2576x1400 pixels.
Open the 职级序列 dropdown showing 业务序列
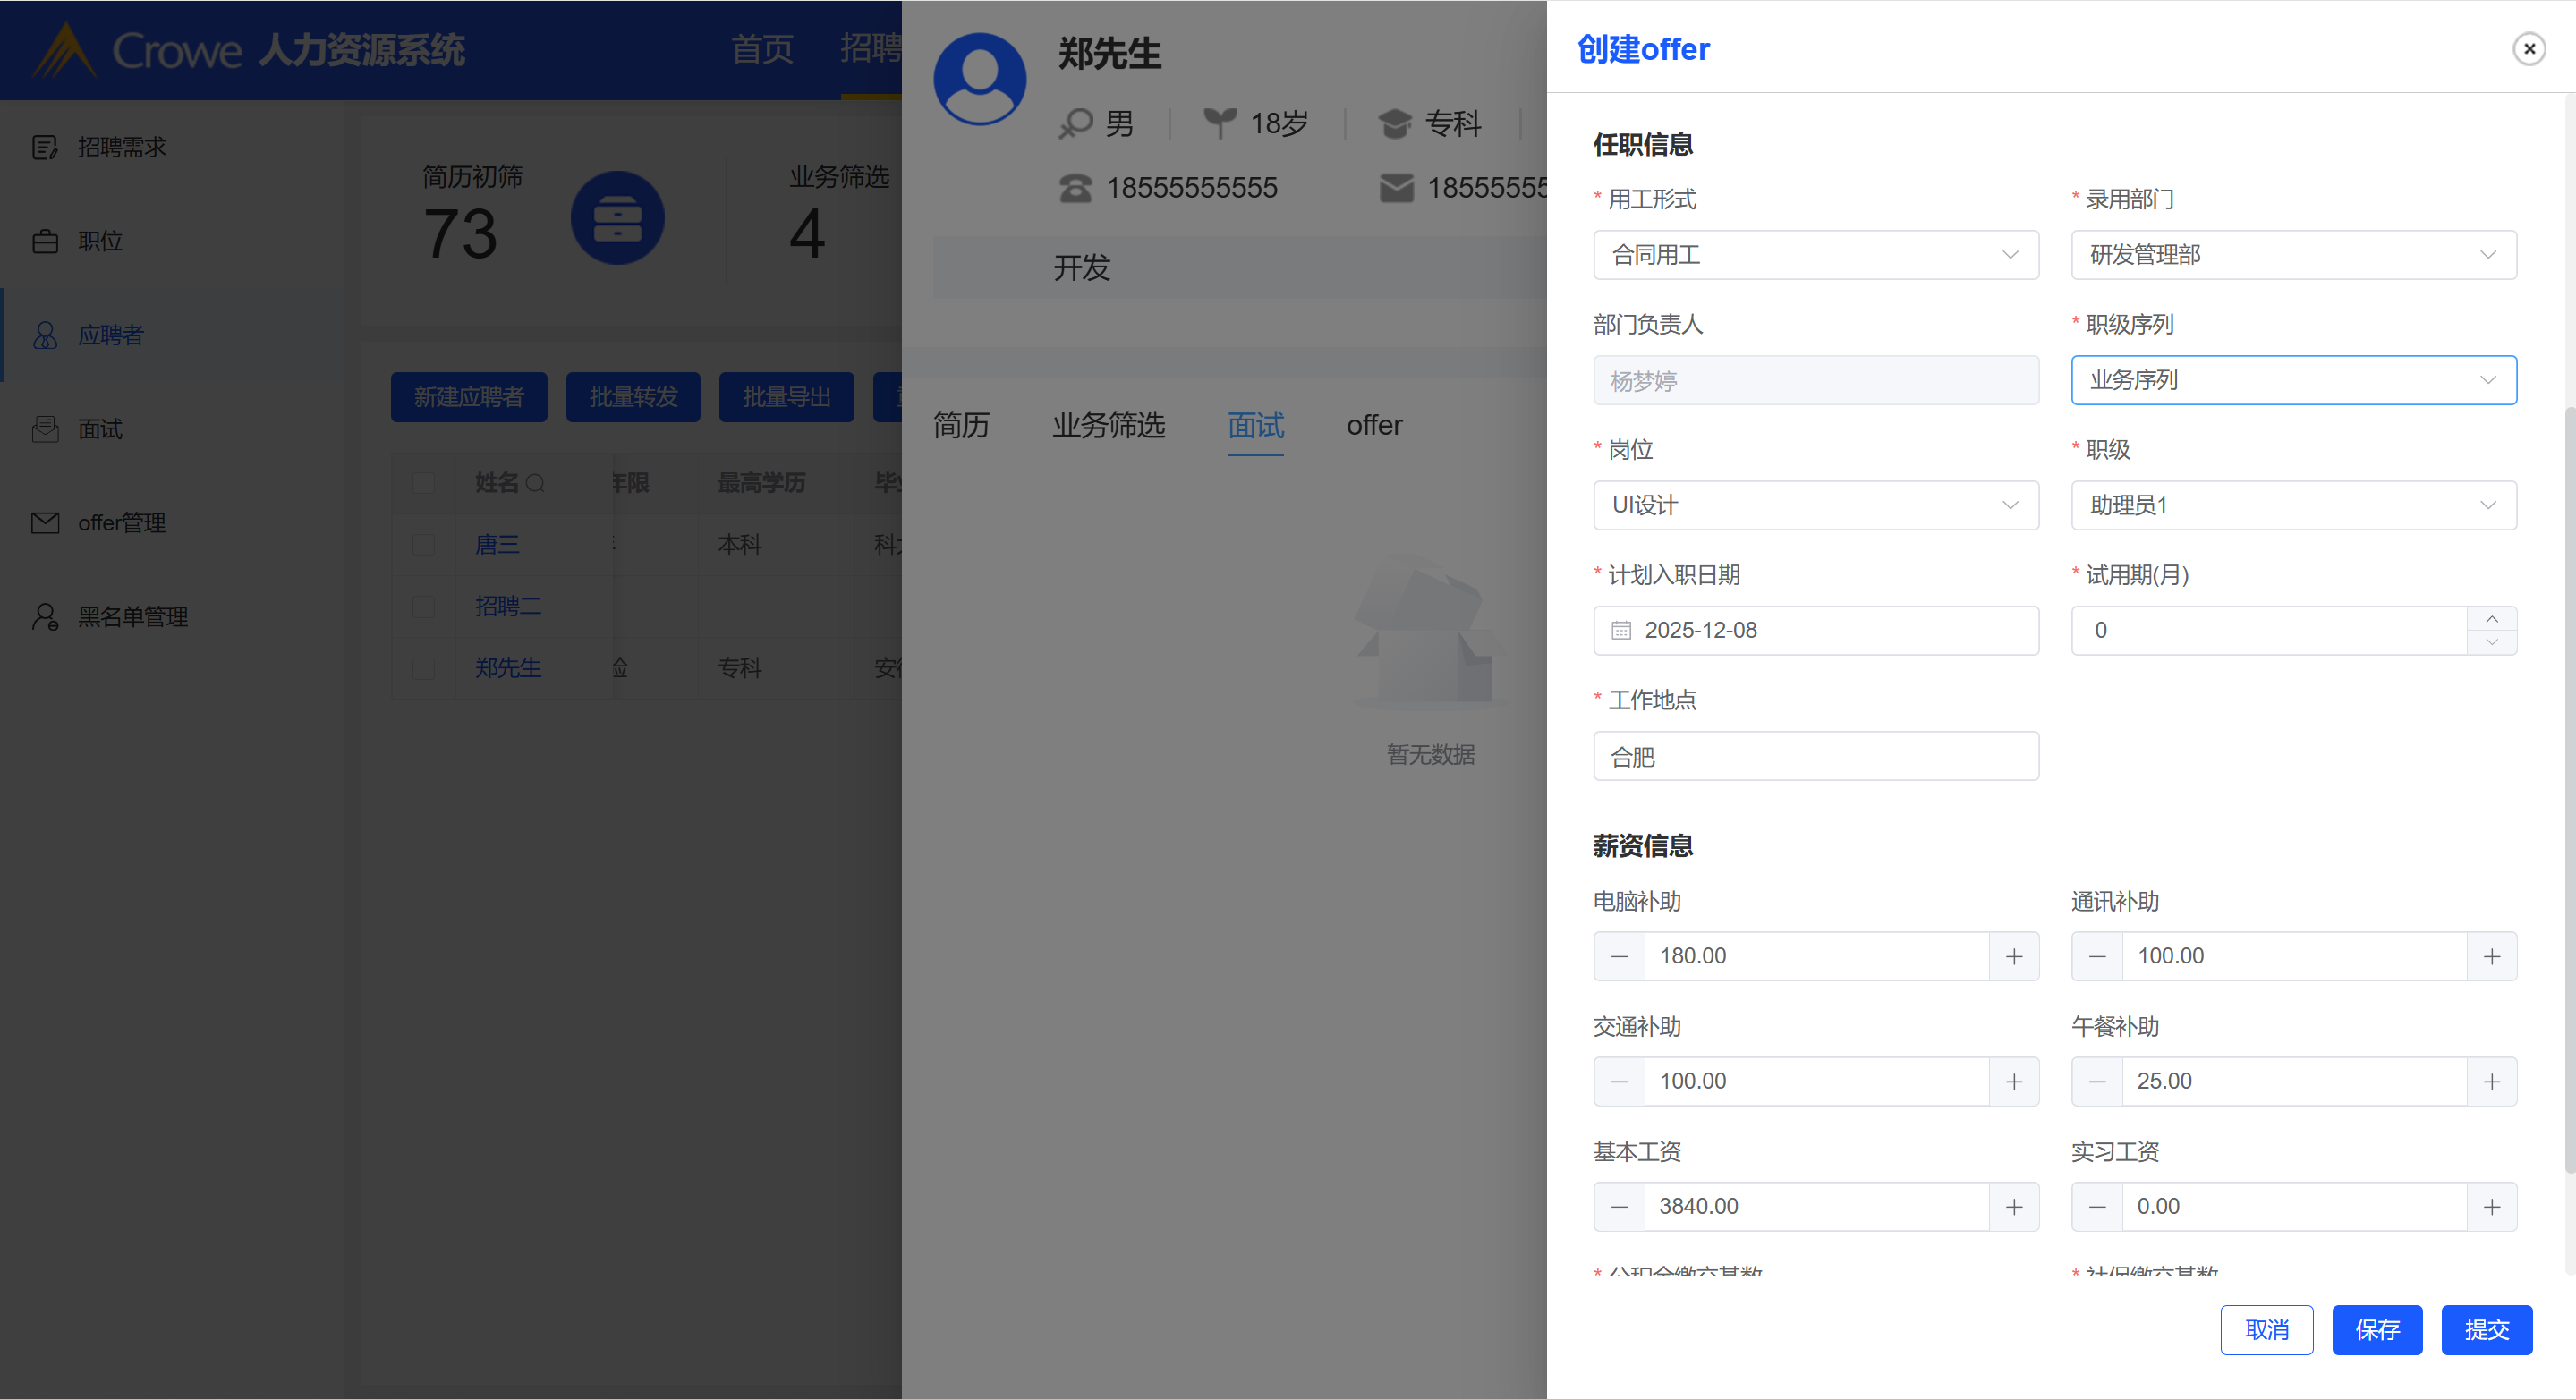pyautogui.click(x=2293, y=380)
